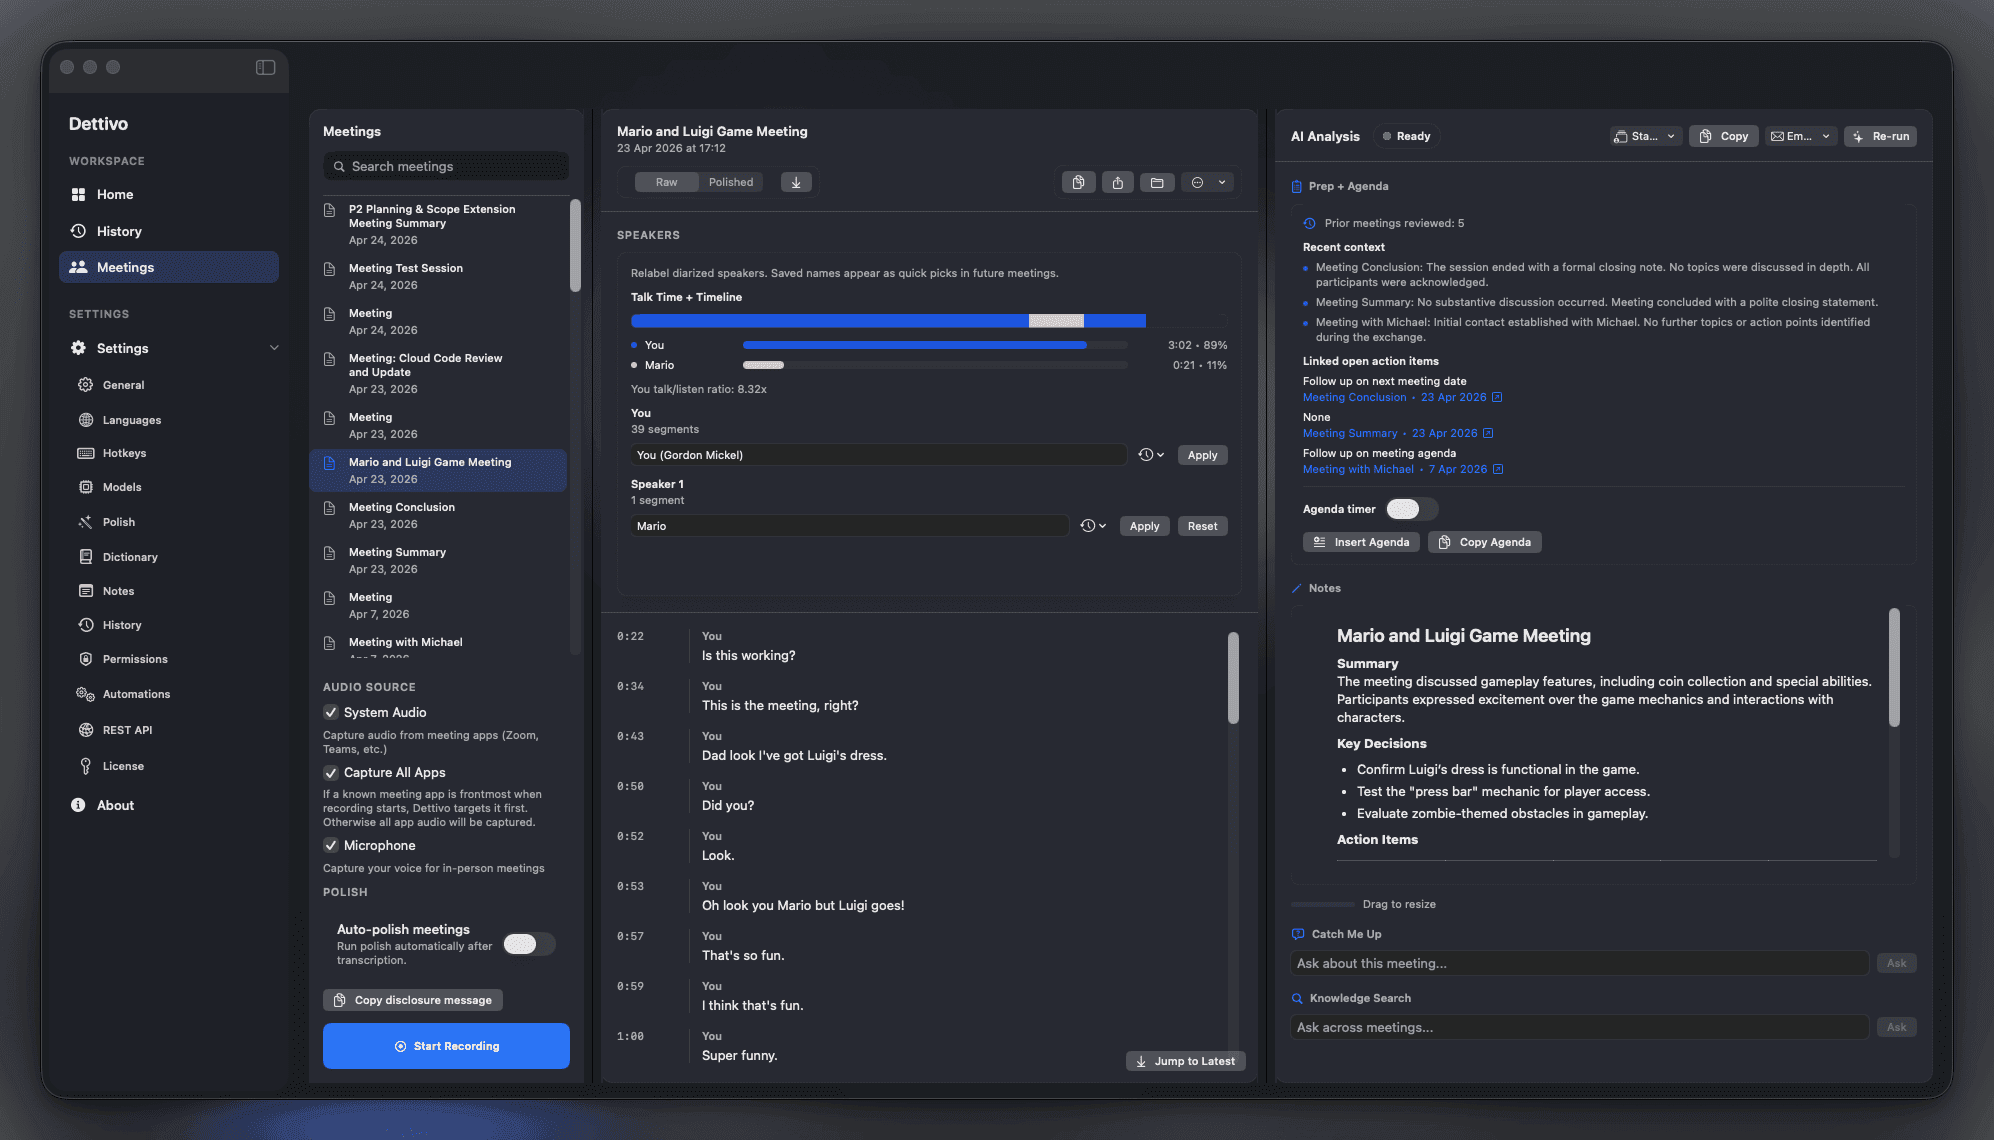
Task: Click Insert Agenda button
Action: click(x=1361, y=542)
